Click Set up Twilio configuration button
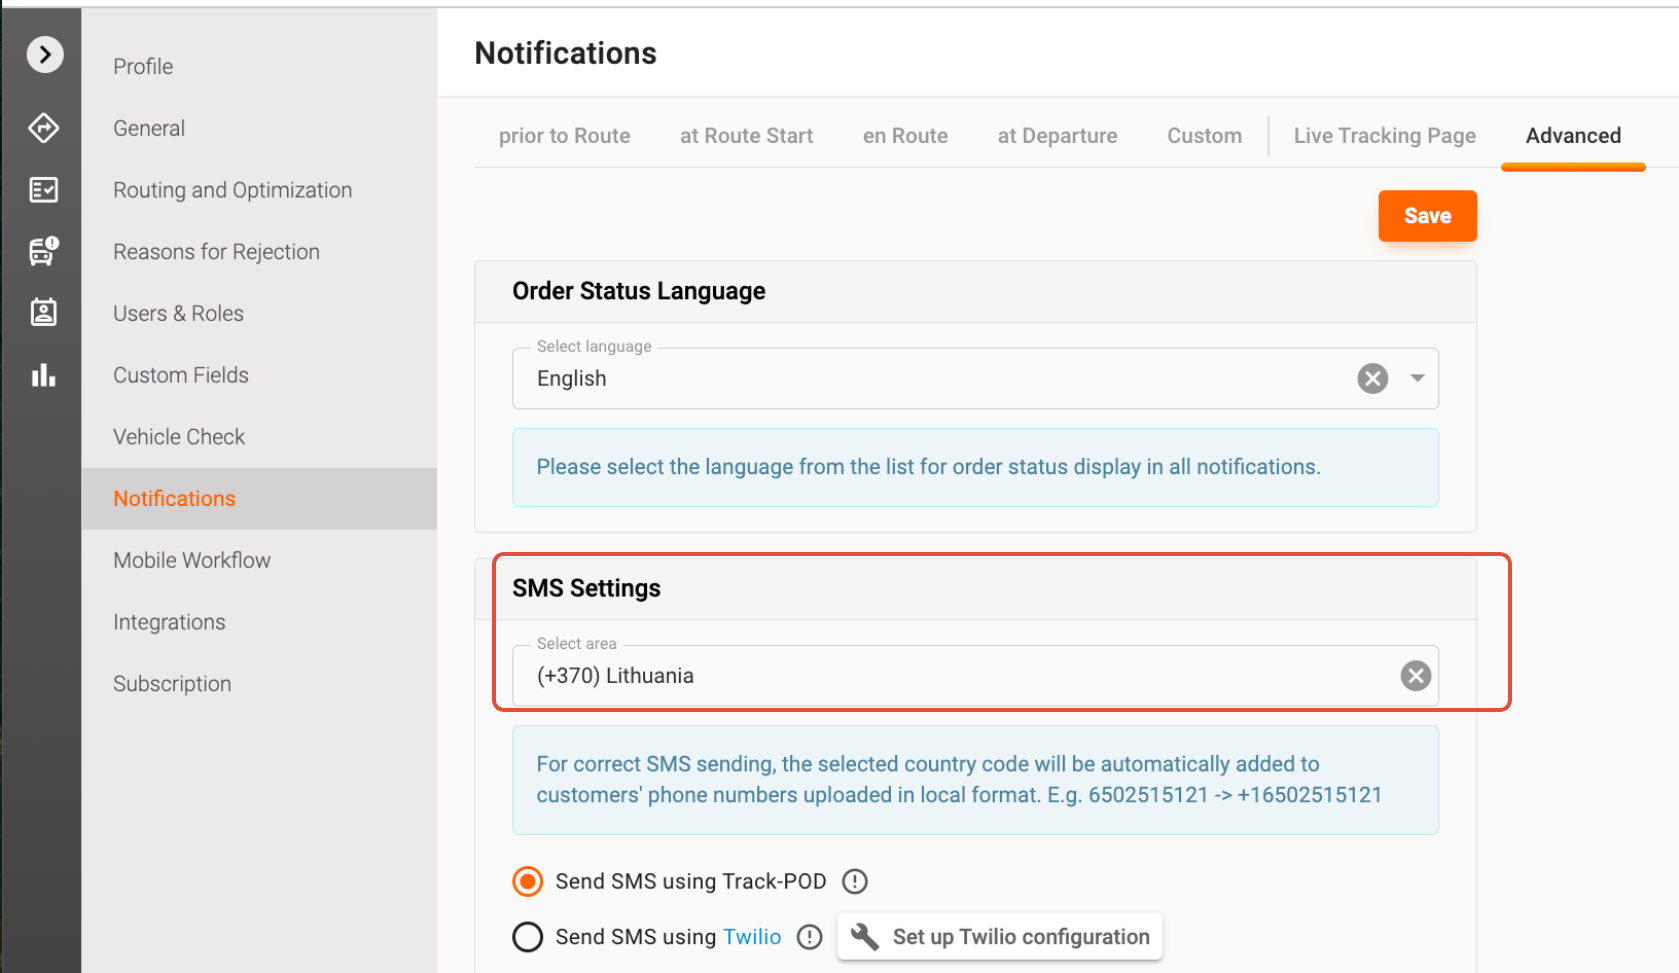This screenshot has width=1679, height=973. [x=1000, y=937]
